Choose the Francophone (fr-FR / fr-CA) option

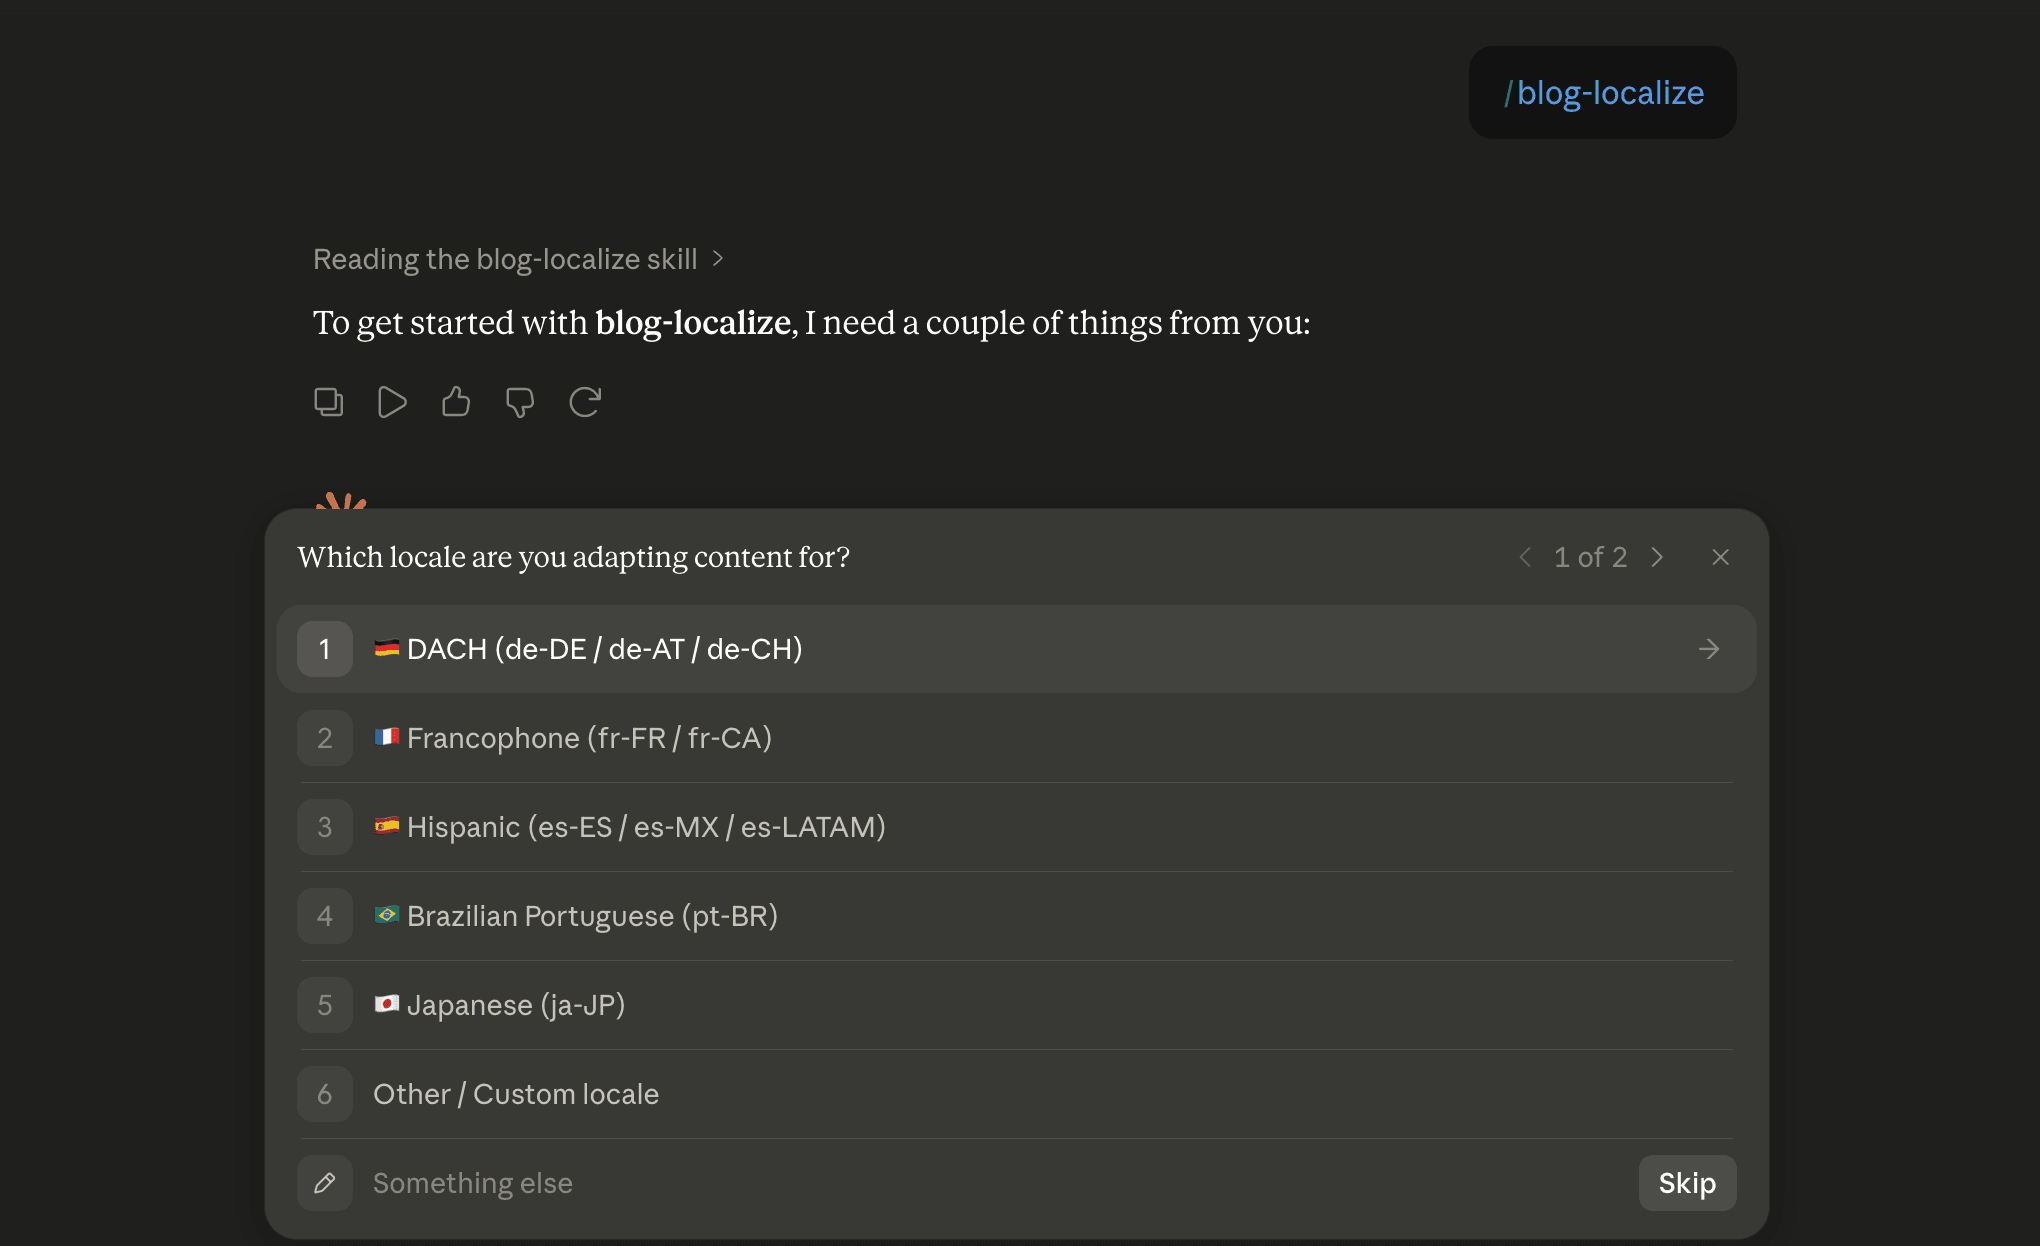[x=1016, y=738]
